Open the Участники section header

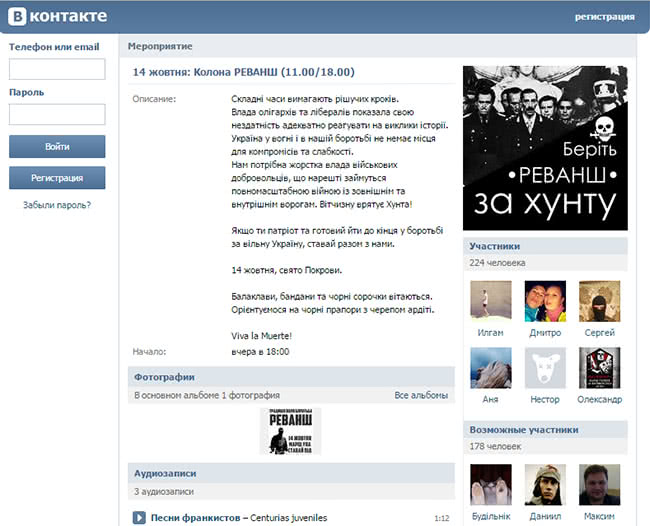pos(495,246)
